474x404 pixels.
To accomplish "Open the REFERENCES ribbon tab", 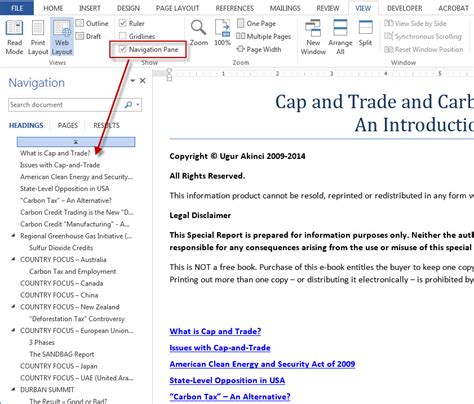I will 235,8.
